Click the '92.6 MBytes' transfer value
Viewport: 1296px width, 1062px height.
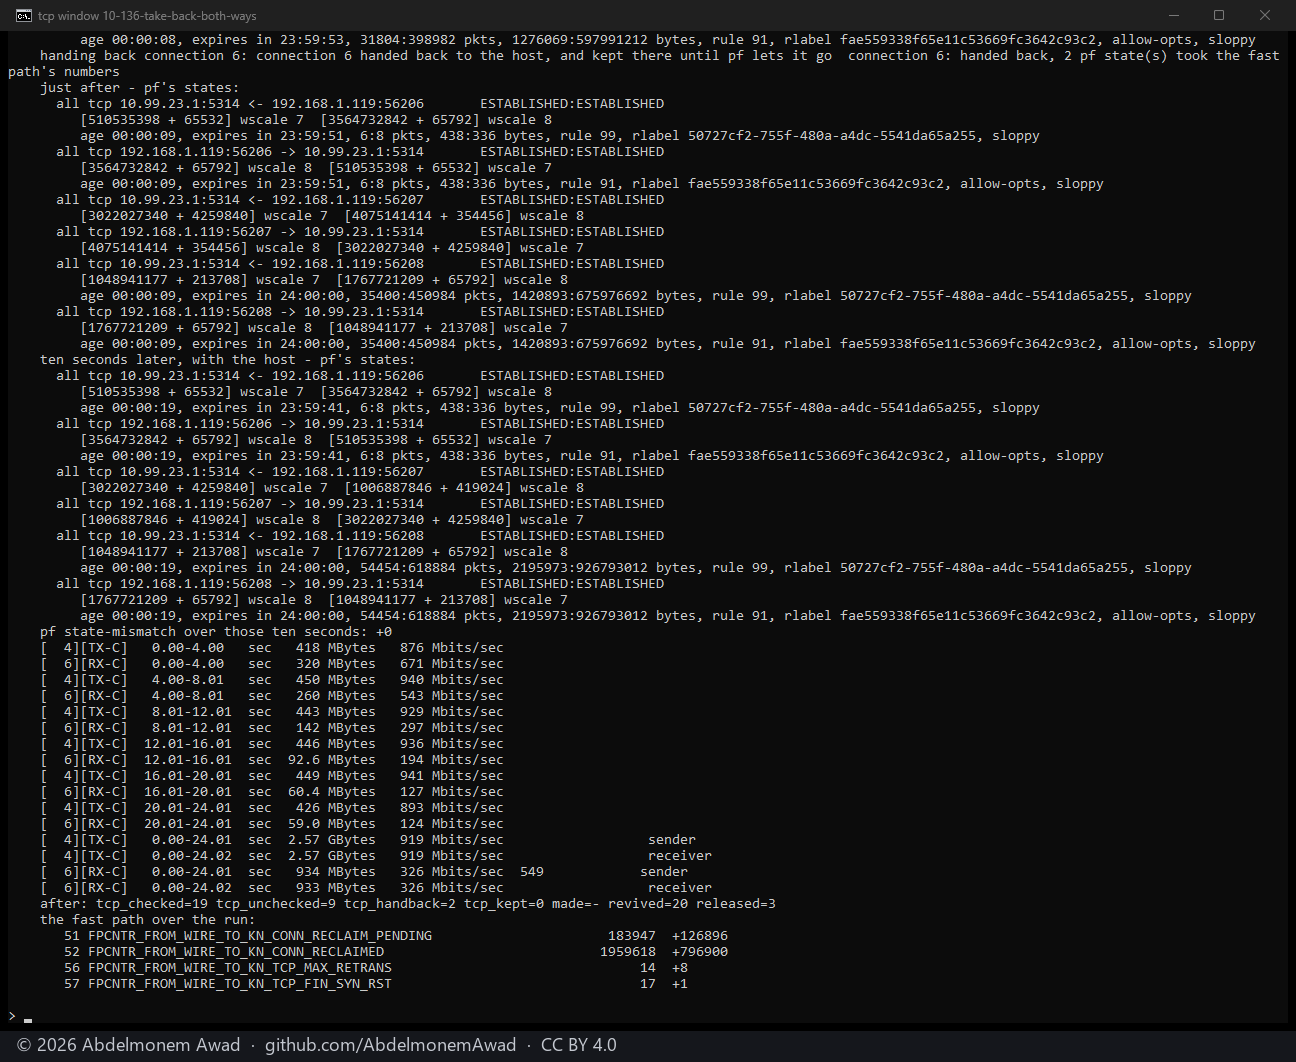(332, 760)
